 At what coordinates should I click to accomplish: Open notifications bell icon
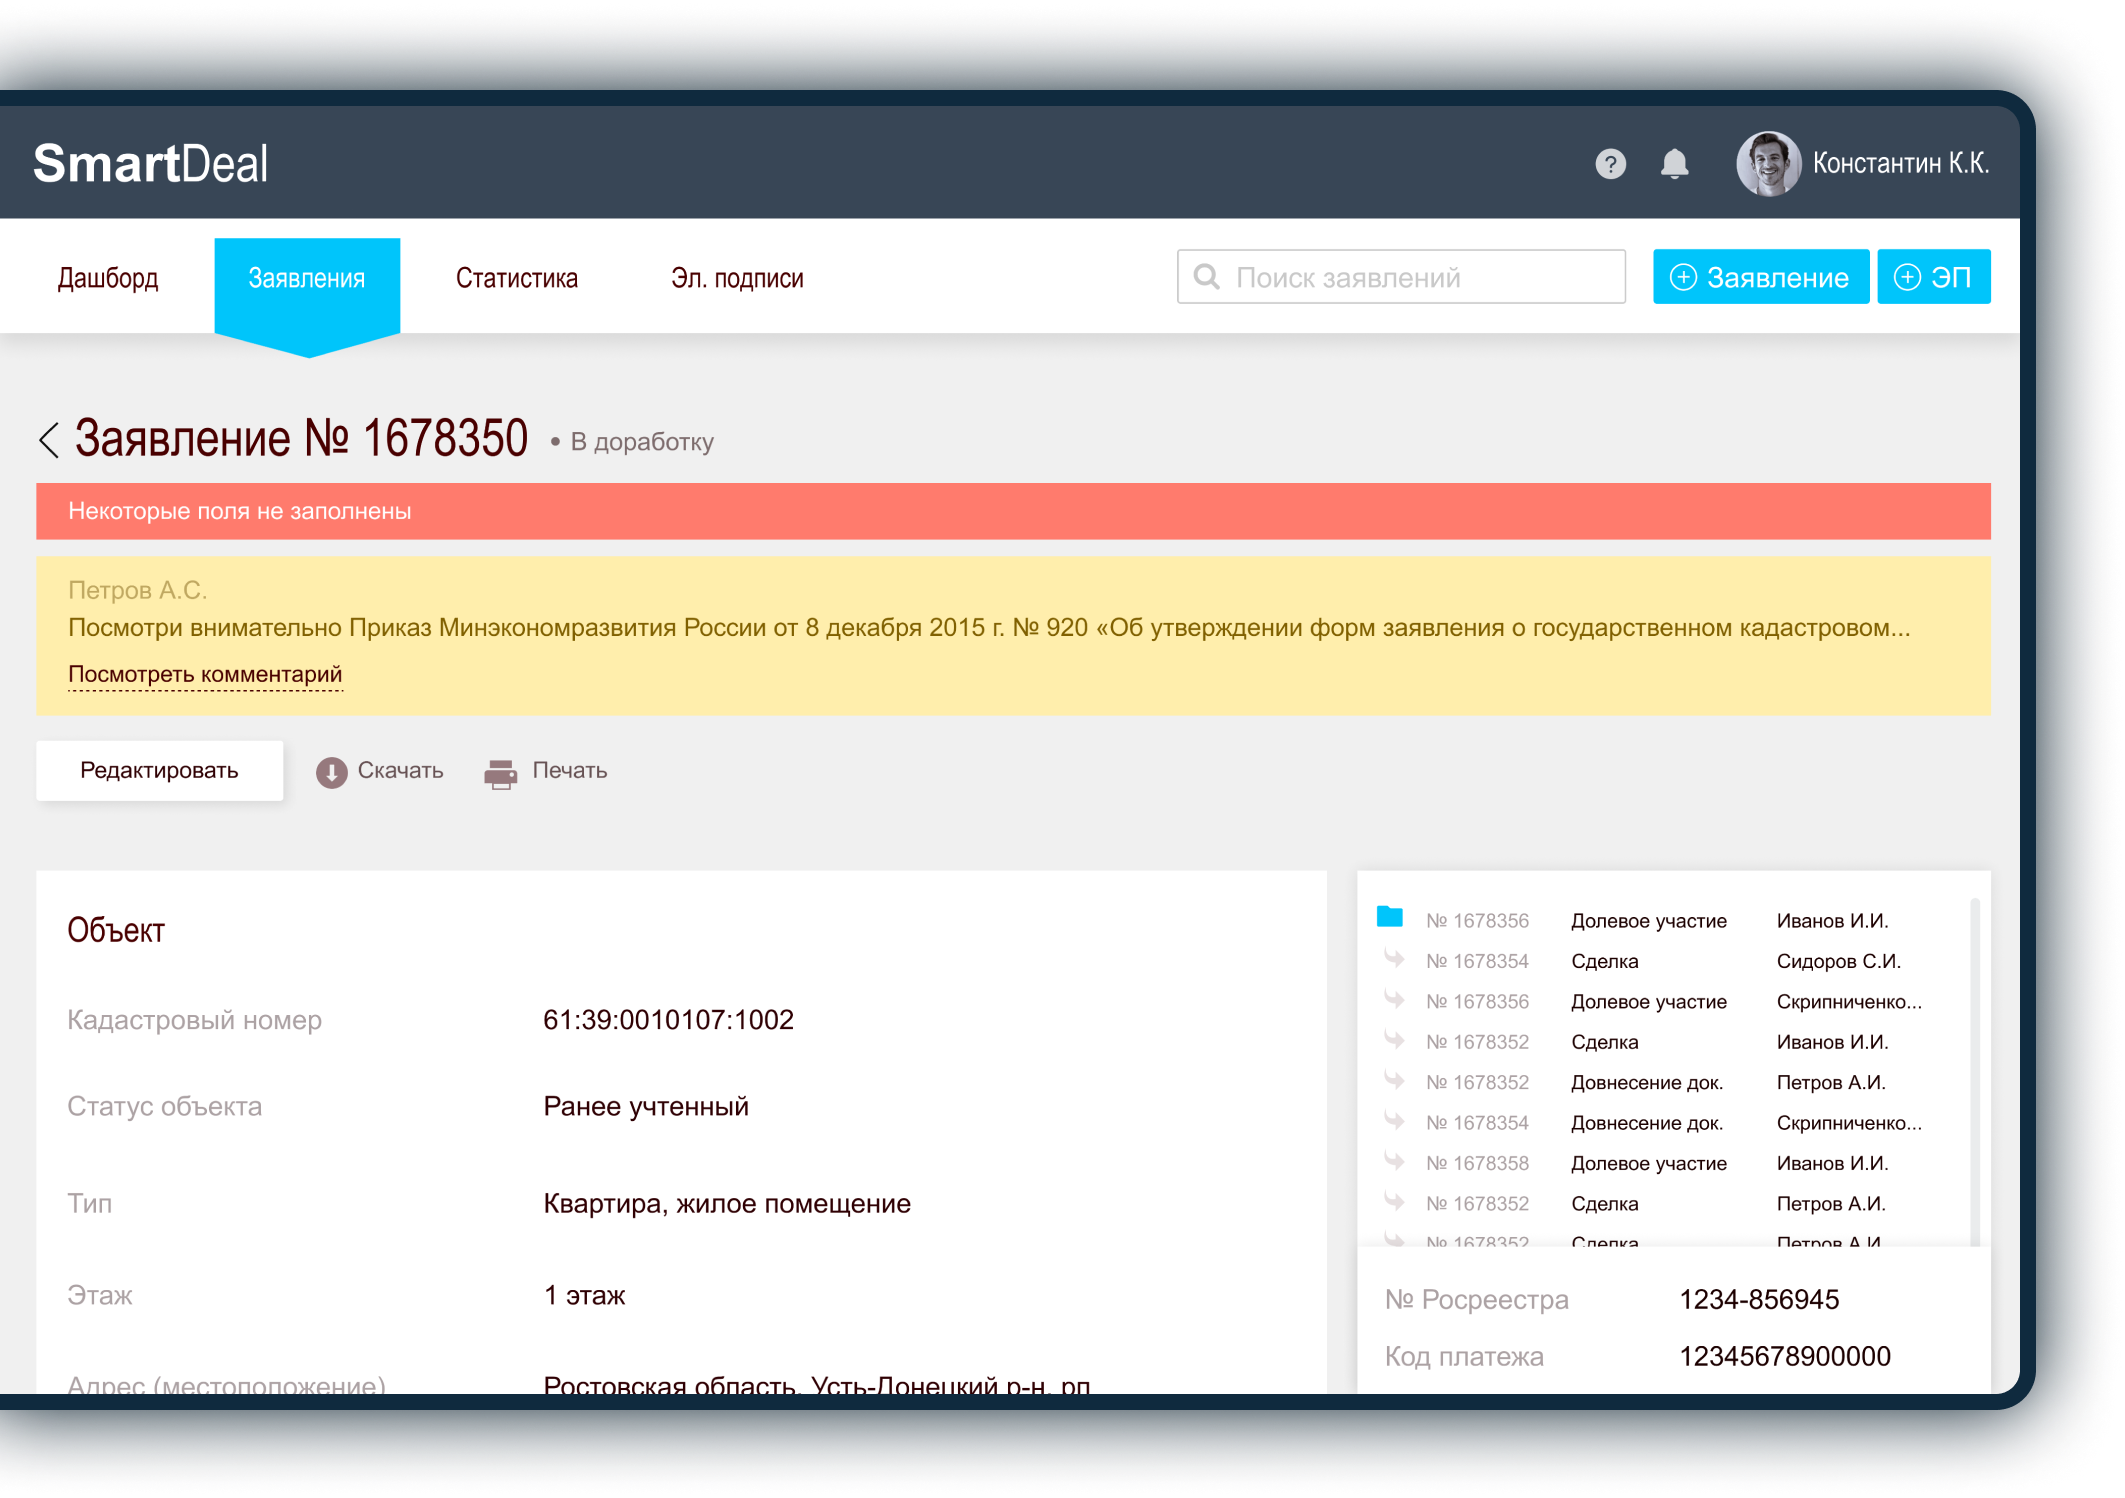click(x=1674, y=164)
